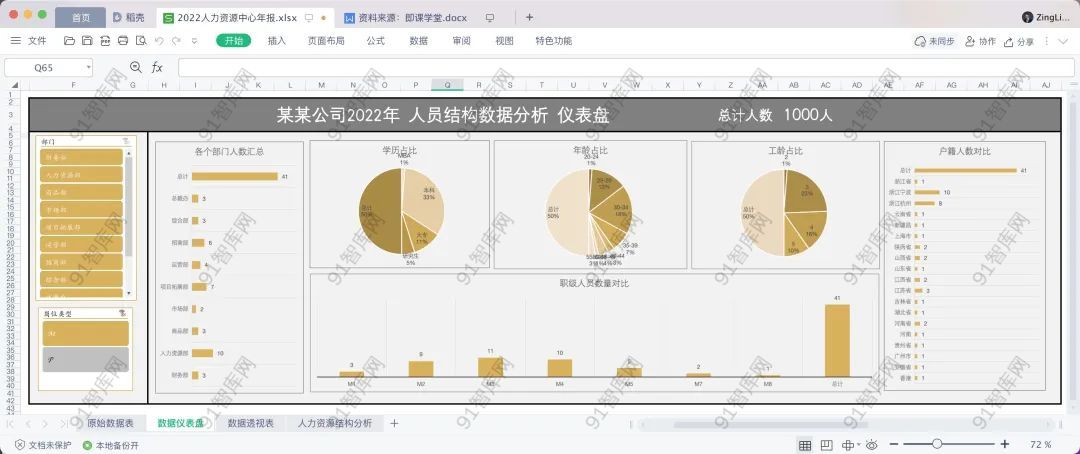Switch to the 数据透视表 sheet tab
The height and width of the screenshot is (454, 1080).
pos(250,423)
